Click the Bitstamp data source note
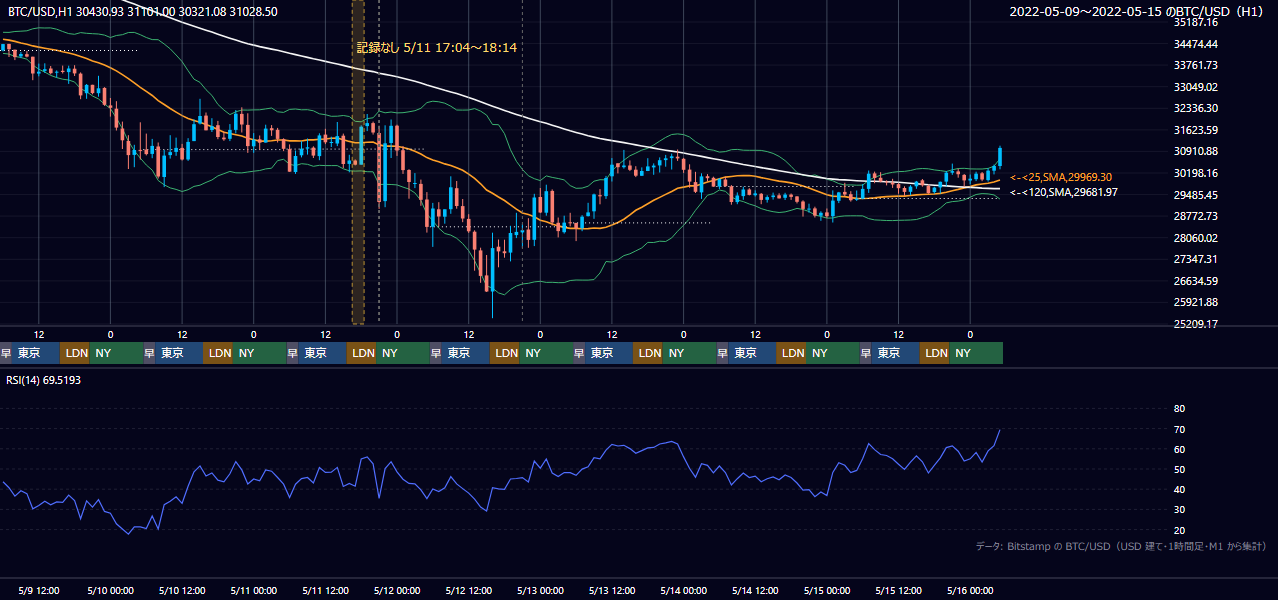 pyautogui.click(x=1121, y=546)
